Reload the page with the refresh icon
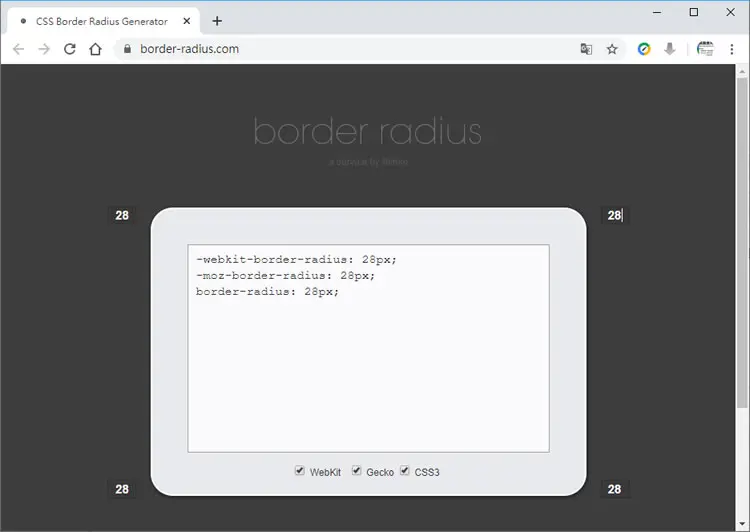 click(x=70, y=49)
